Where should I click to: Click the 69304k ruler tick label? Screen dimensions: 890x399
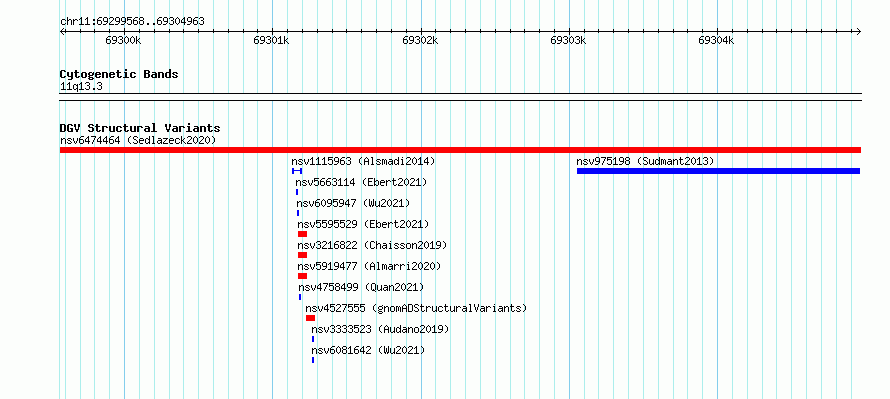[x=716, y=40]
